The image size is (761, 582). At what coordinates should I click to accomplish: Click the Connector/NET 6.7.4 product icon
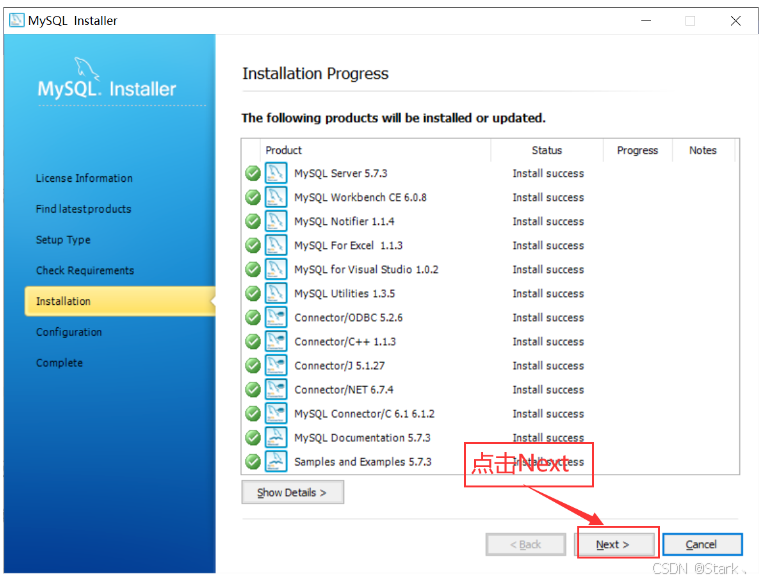(x=276, y=389)
